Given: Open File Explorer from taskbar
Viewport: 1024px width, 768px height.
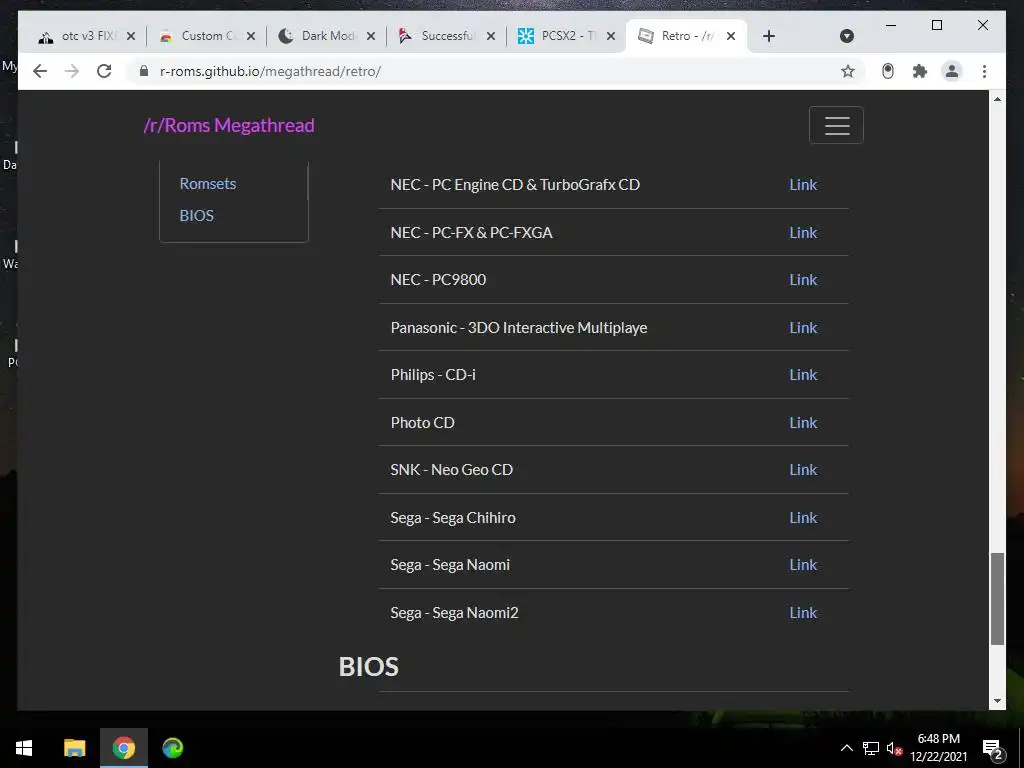Looking at the screenshot, I should click(x=74, y=748).
